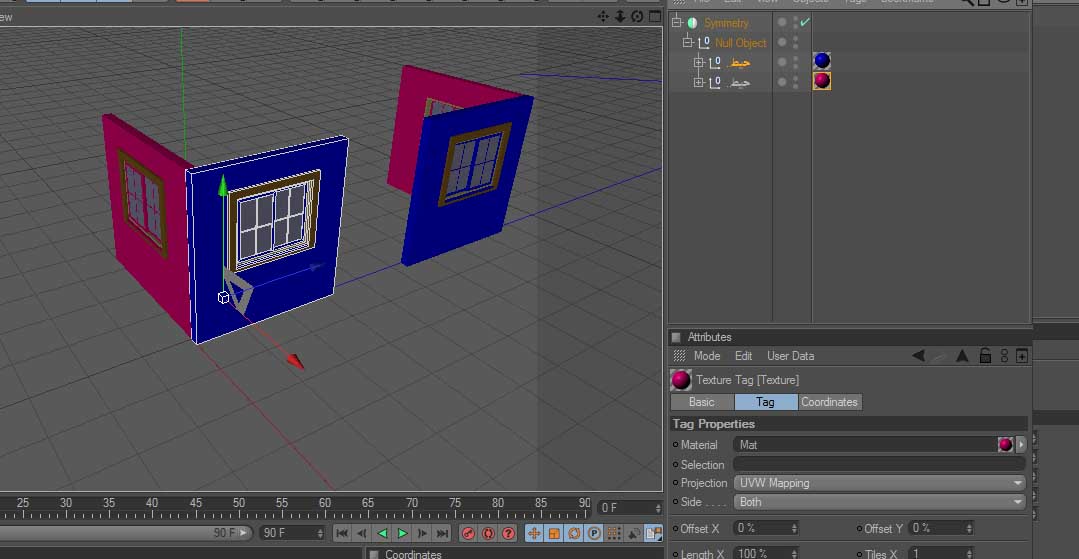This screenshot has width=1079, height=559.
Task: Toggle the autokeying icon
Action: [488, 534]
